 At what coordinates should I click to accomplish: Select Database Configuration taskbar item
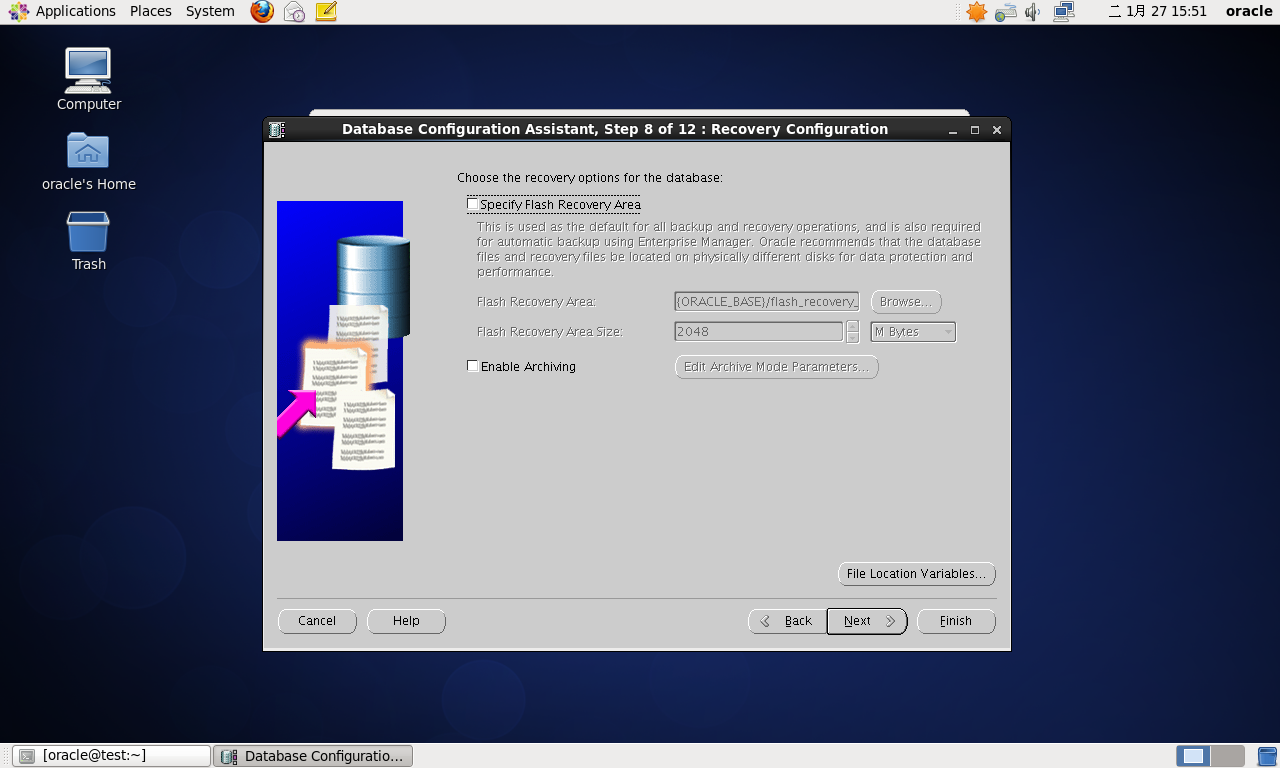pyautogui.click(x=313, y=756)
